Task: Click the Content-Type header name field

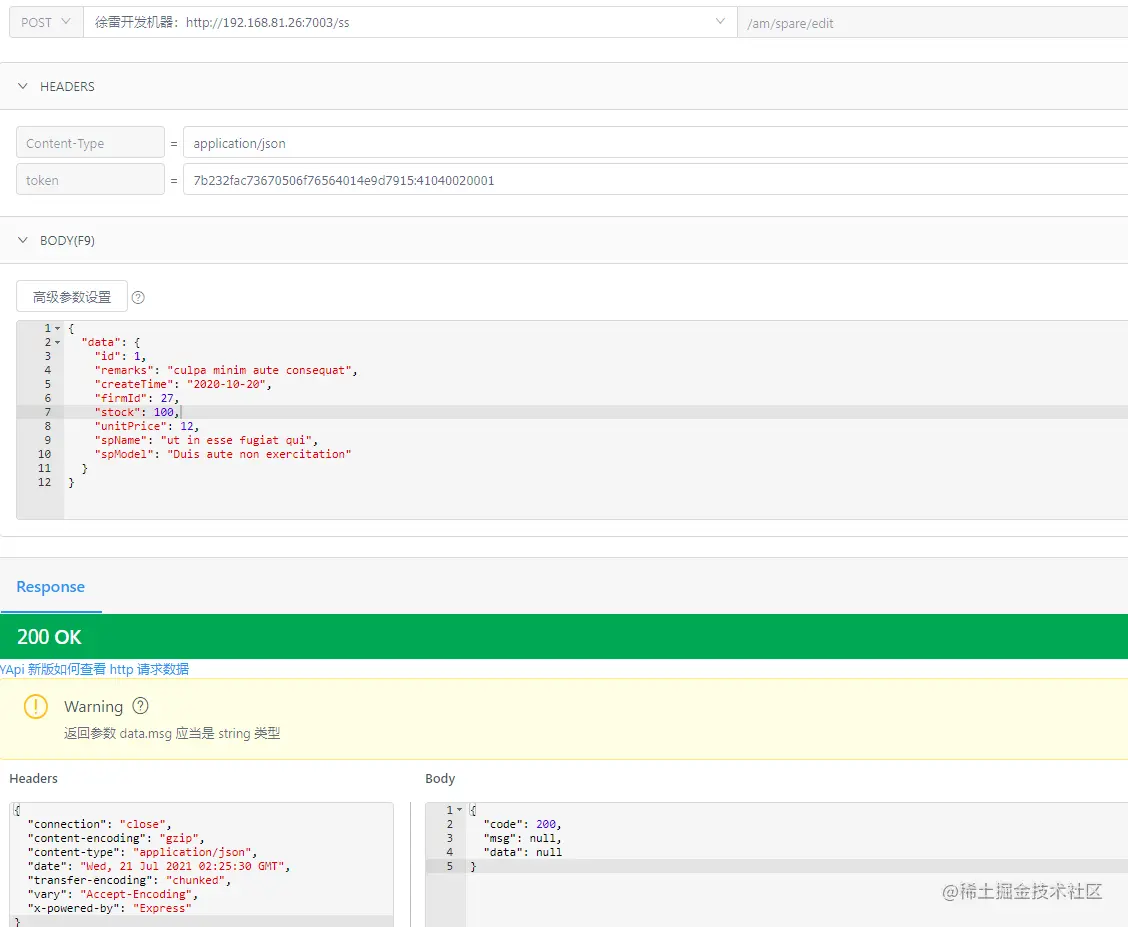Action: (91, 142)
